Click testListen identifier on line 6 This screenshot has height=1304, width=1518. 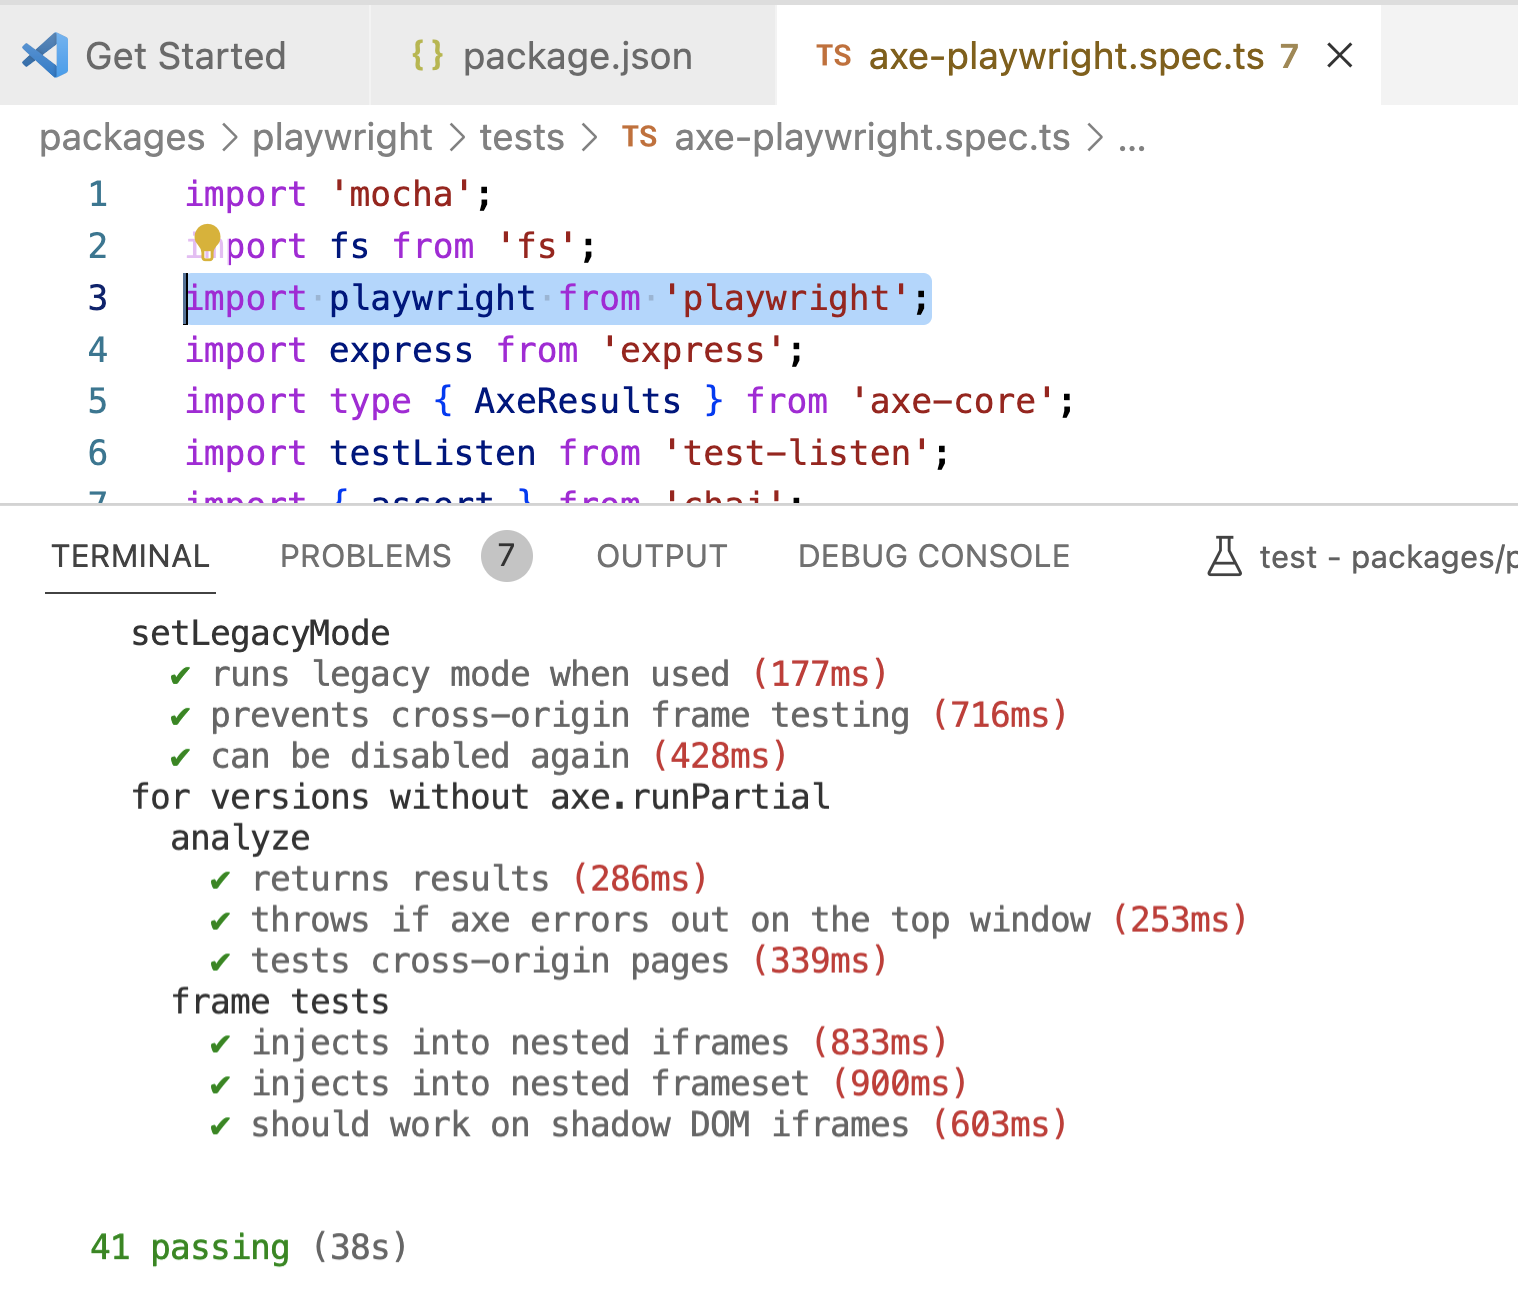coord(432,454)
